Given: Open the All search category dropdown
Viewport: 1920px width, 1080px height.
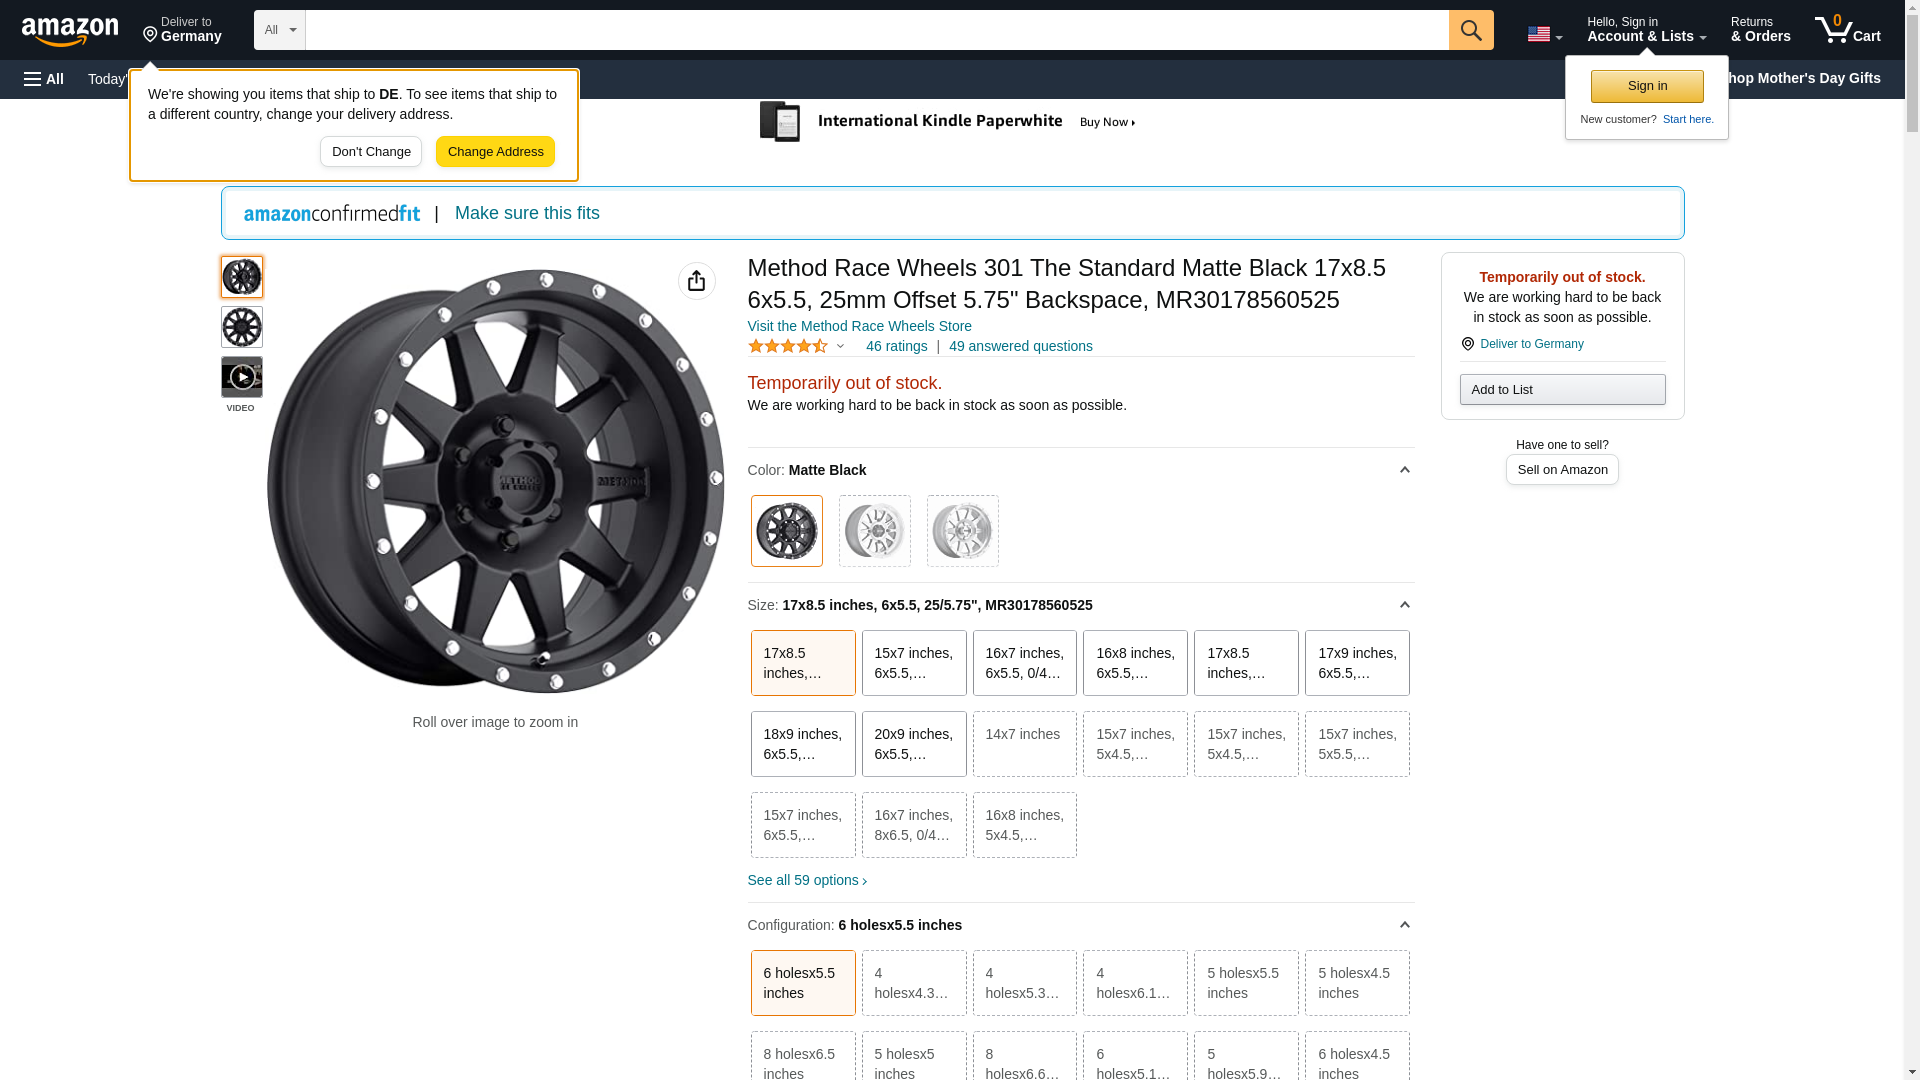Looking at the screenshot, I should coord(279,30).
